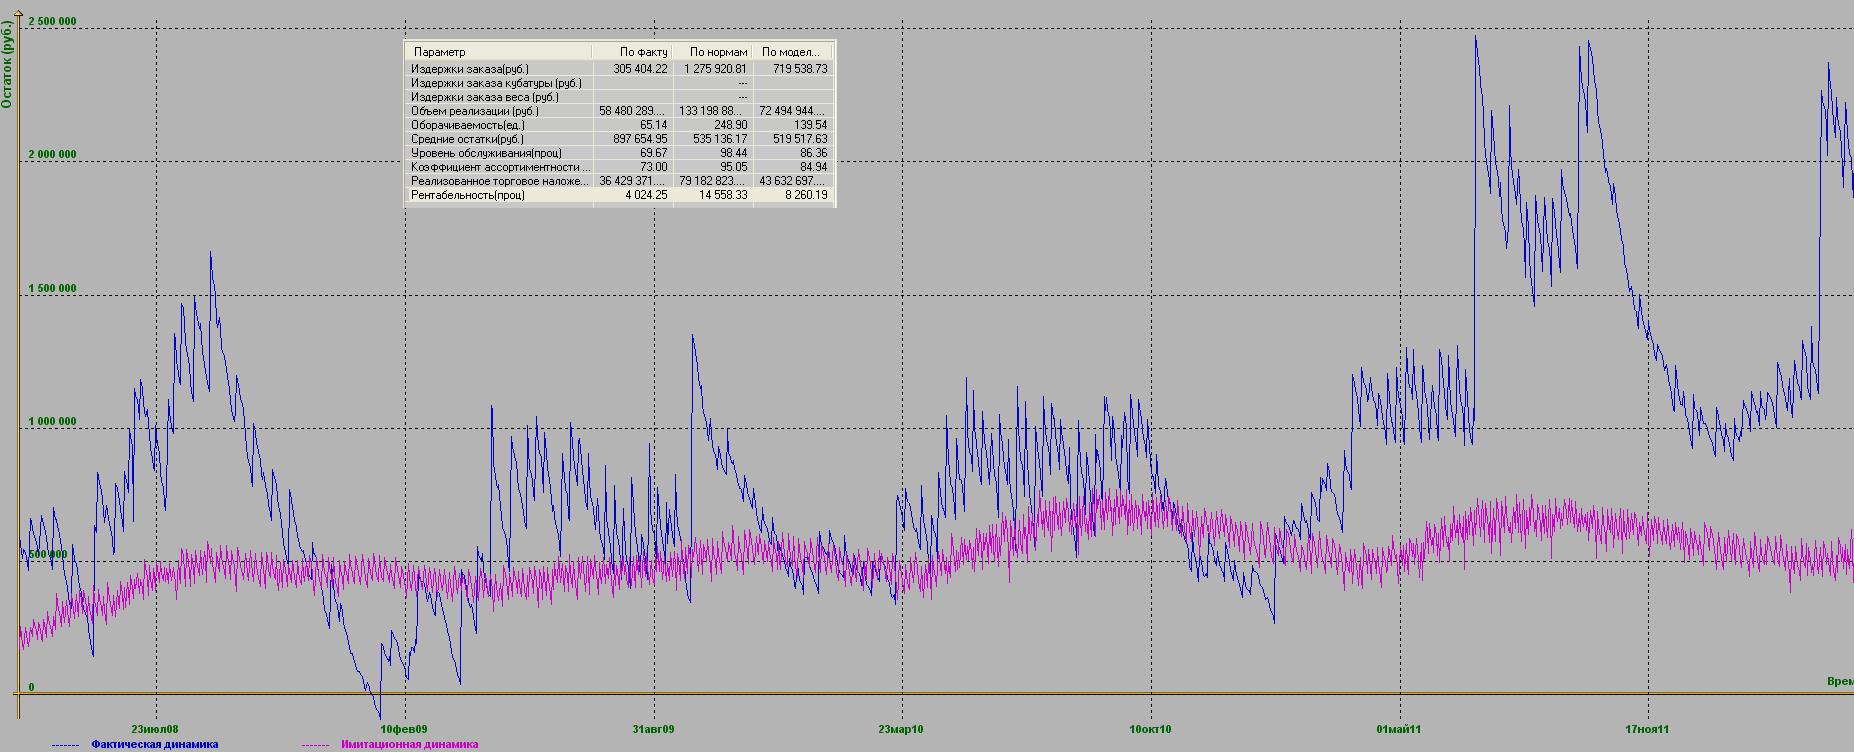Click the value 1 275 920.81

pos(715,69)
